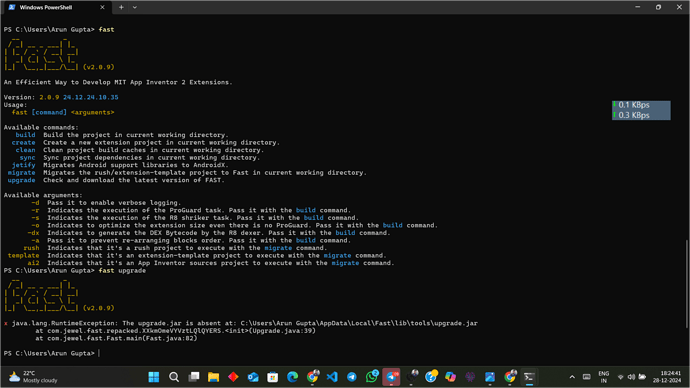
Task: Open WhatsApp from the taskbar
Action: click(372, 377)
